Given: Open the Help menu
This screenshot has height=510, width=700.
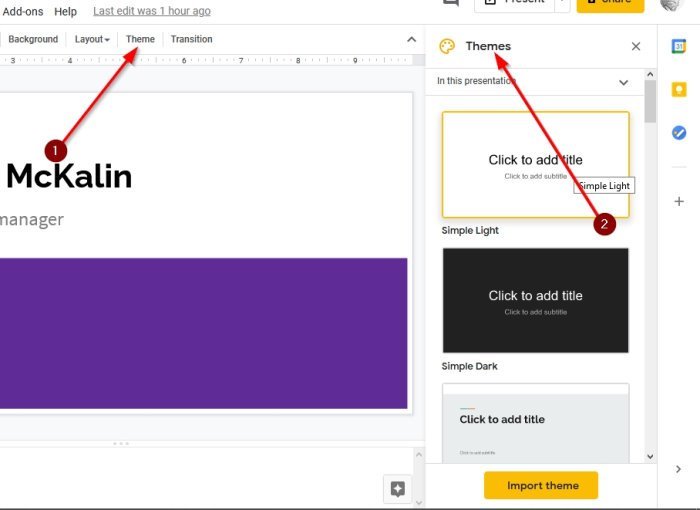Looking at the screenshot, I should point(65,11).
